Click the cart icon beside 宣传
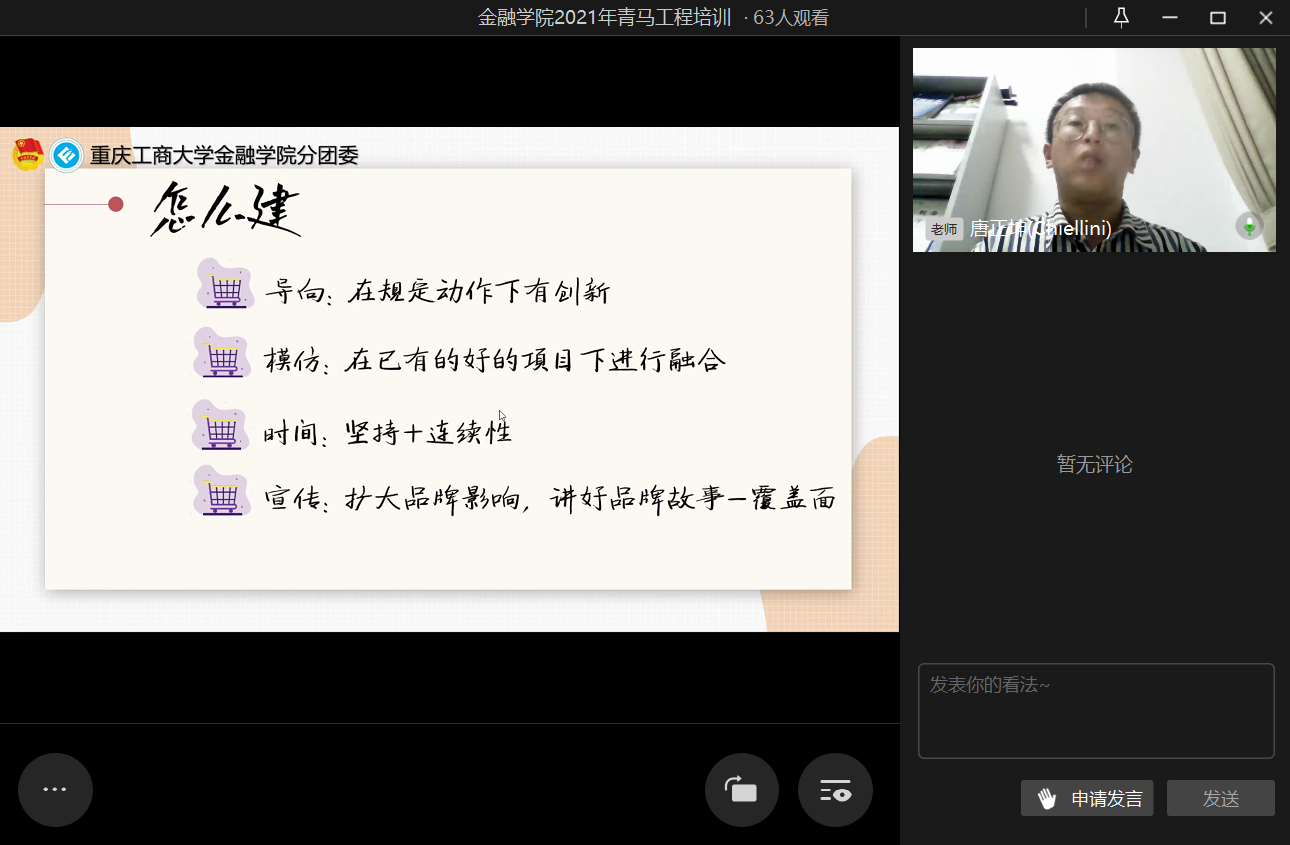The width and height of the screenshot is (1290, 845). click(221, 494)
